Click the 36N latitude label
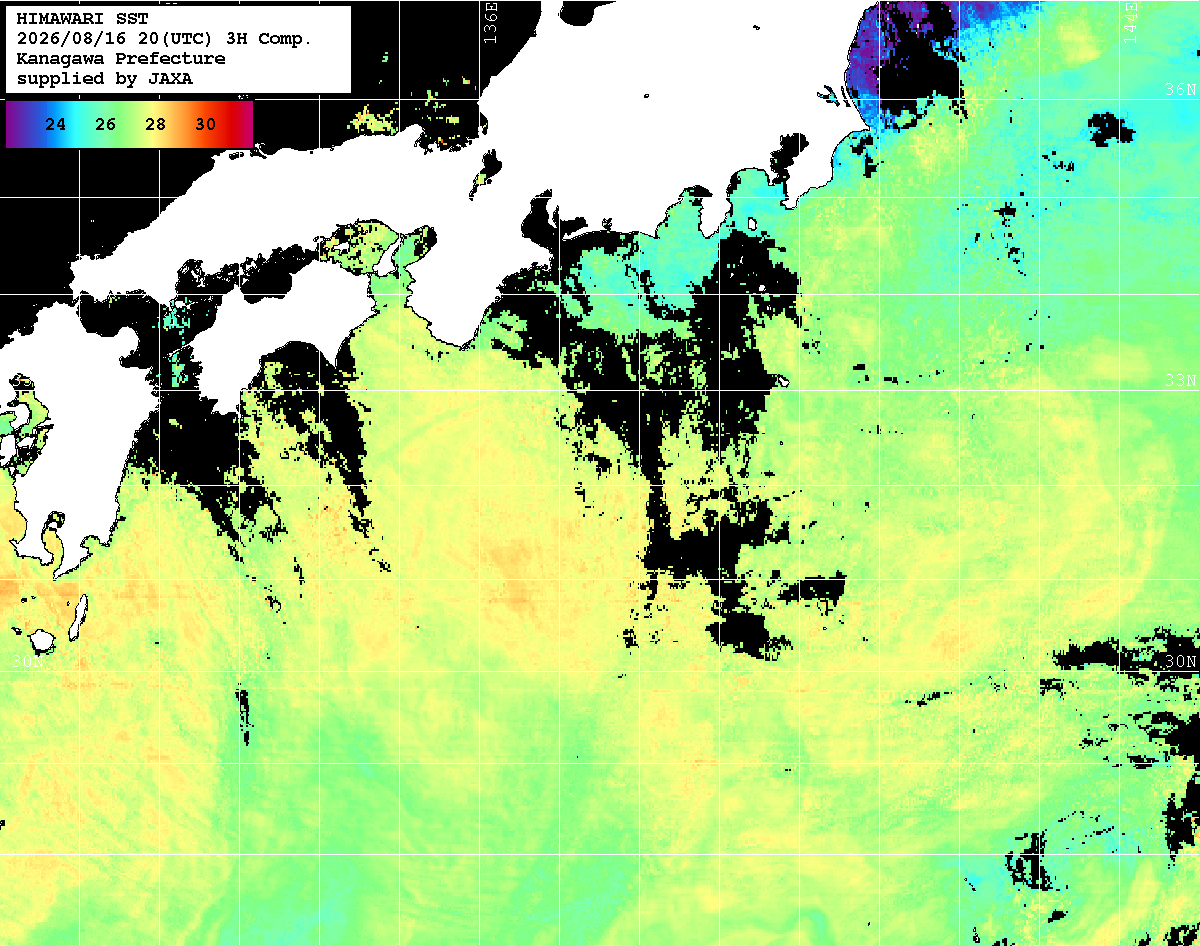Image resolution: width=1200 pixels, height=946 pixels. [x=1181, y=88]
